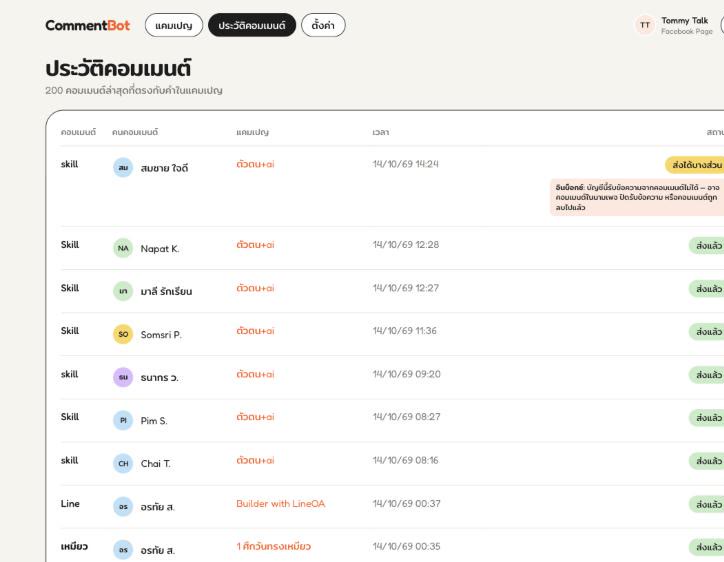724x562 pixels.
Task: Open ตัวตน+ai campaign link for Chai T.
Action: pos(255,460)
